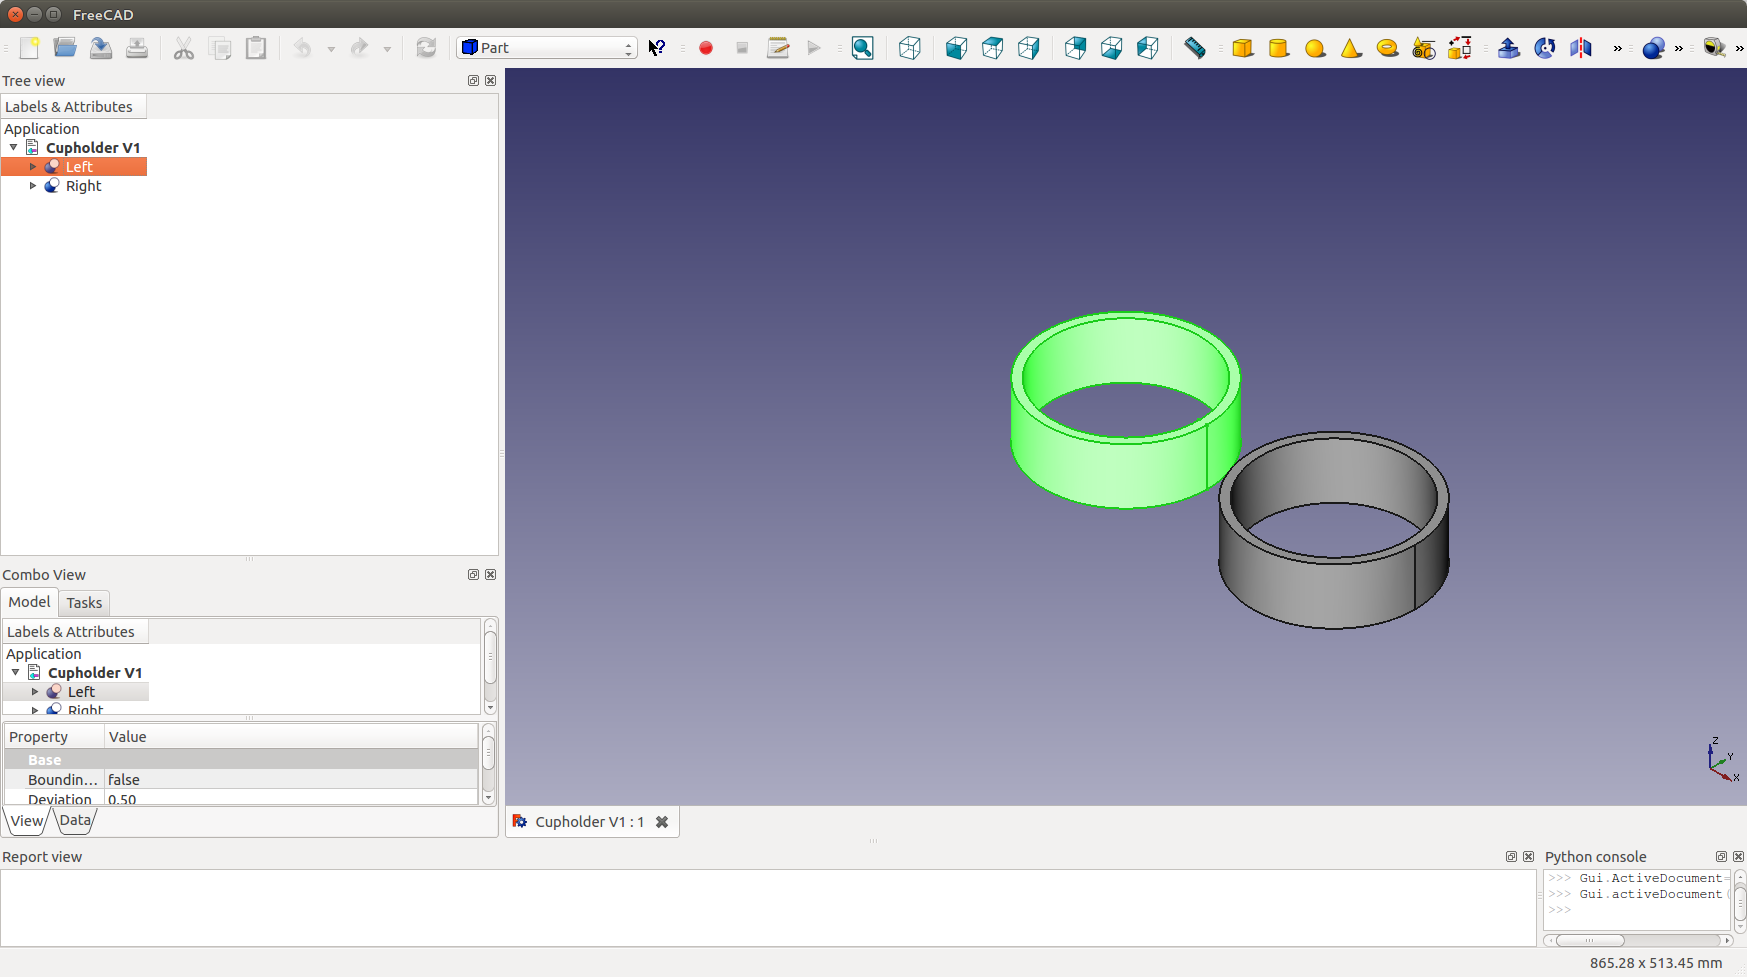The height and width of the screenshot is (977, 1747).
Task: Float the Combo View panel
Action: (x=474, y=575)
